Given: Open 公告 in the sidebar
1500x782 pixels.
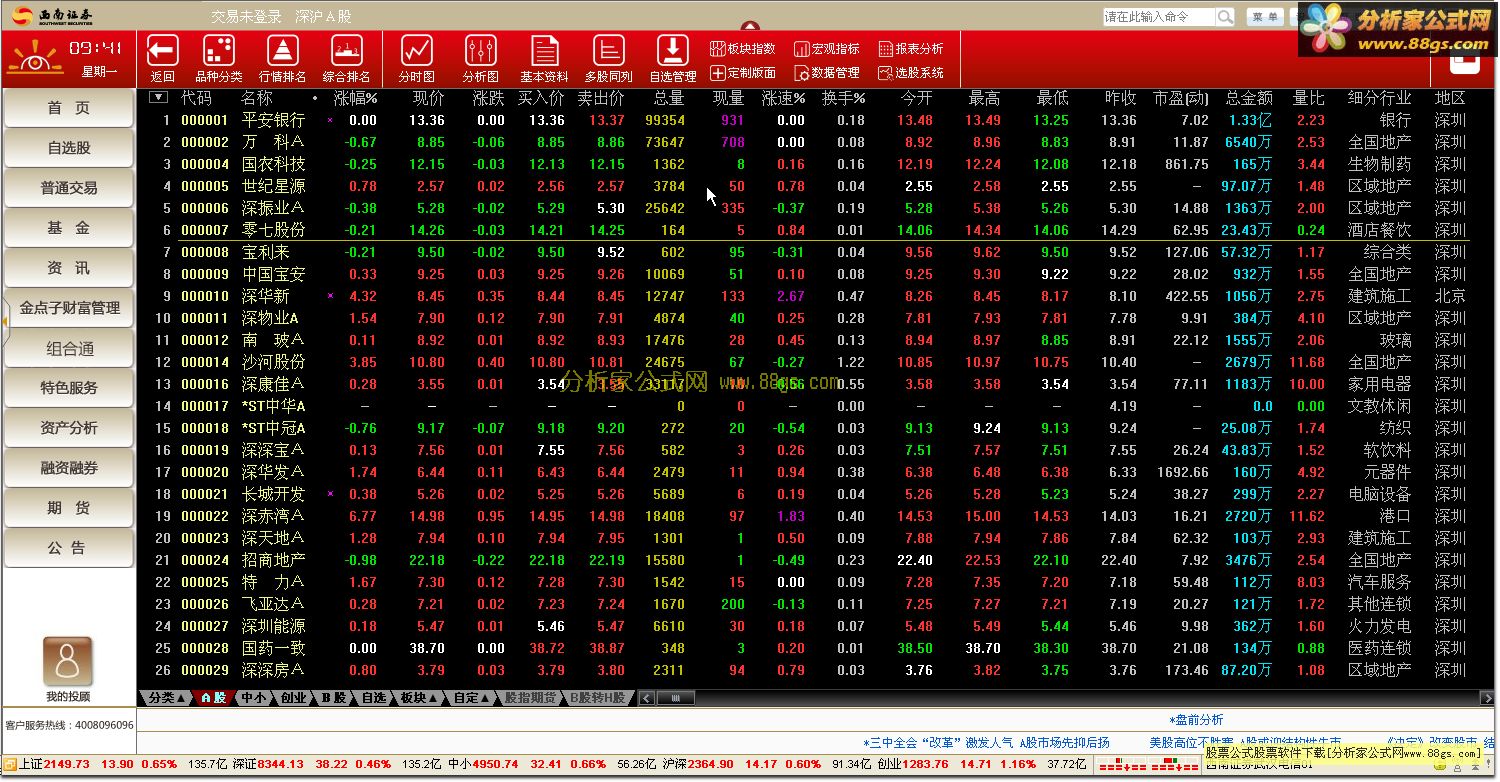Looking at the screenshot, I should pos(69,548).
